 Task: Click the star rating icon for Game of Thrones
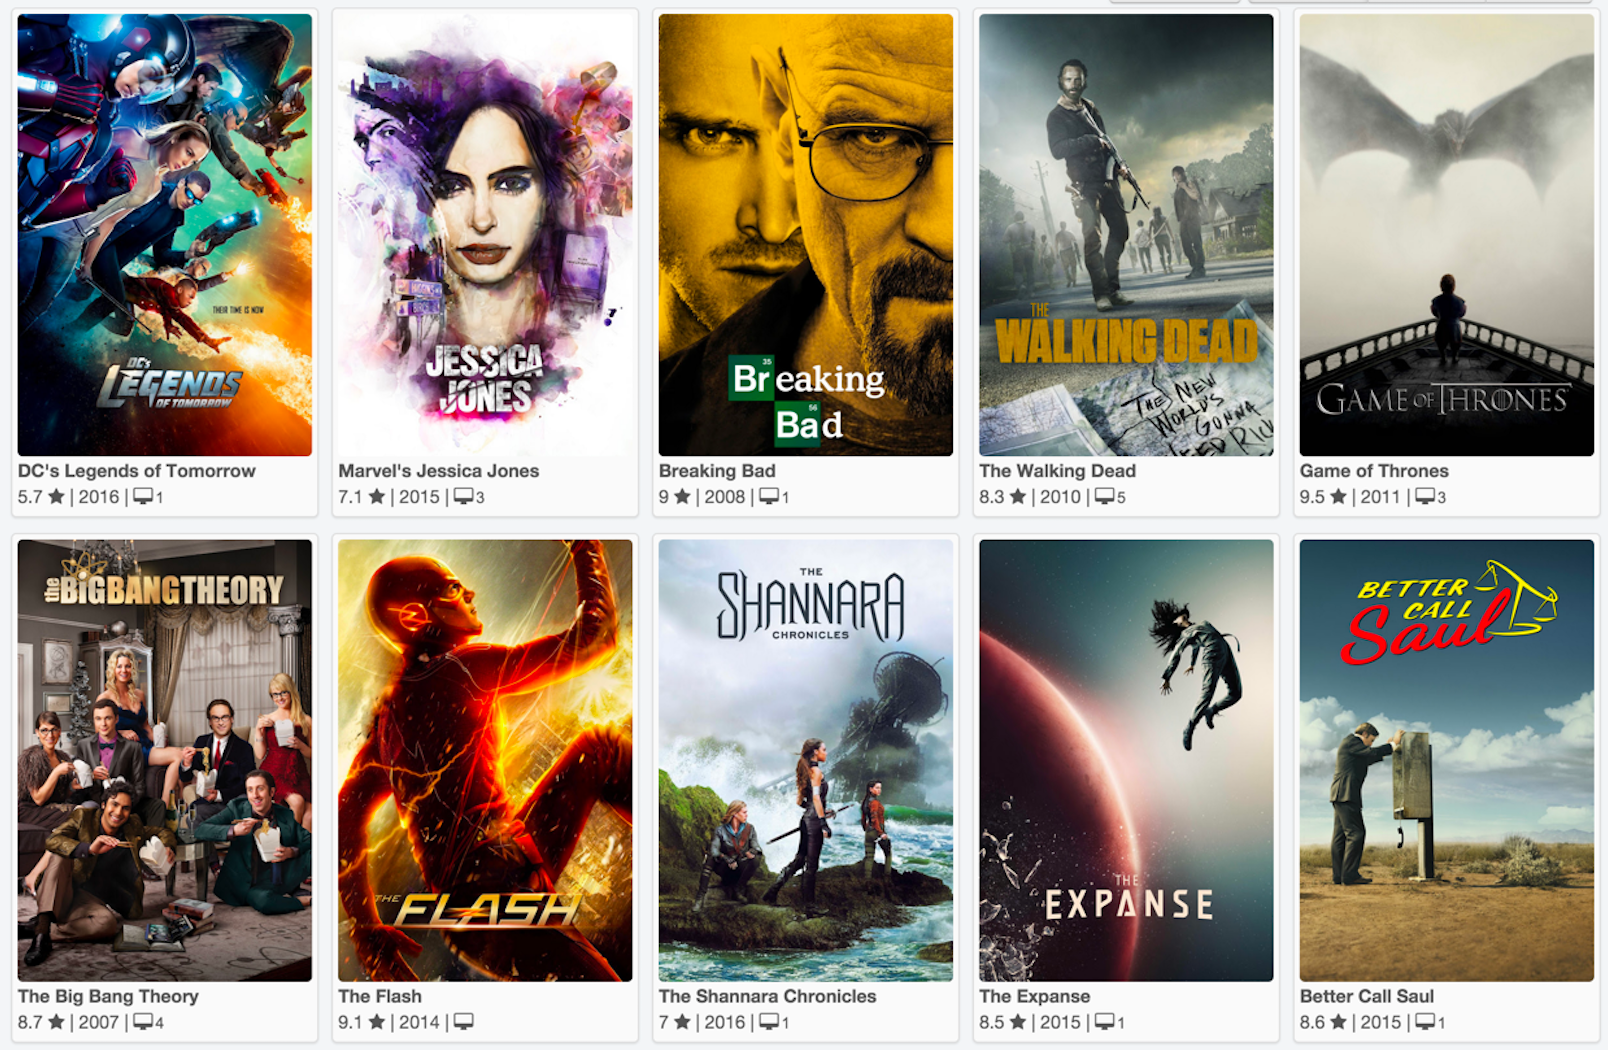pyautogui.click(x=1338, y=496)
